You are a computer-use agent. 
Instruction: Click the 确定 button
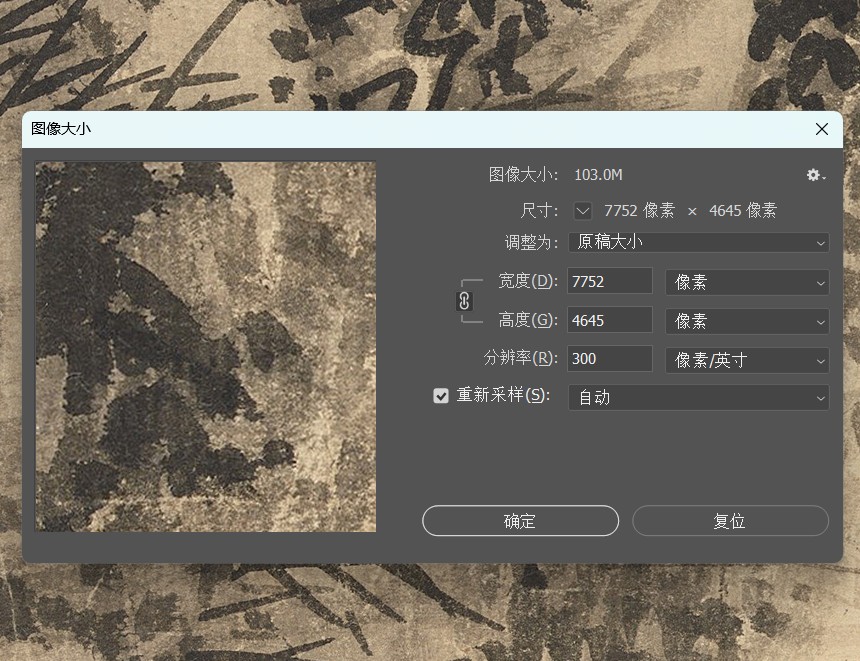pyautogui.click(x=520, y=521)
